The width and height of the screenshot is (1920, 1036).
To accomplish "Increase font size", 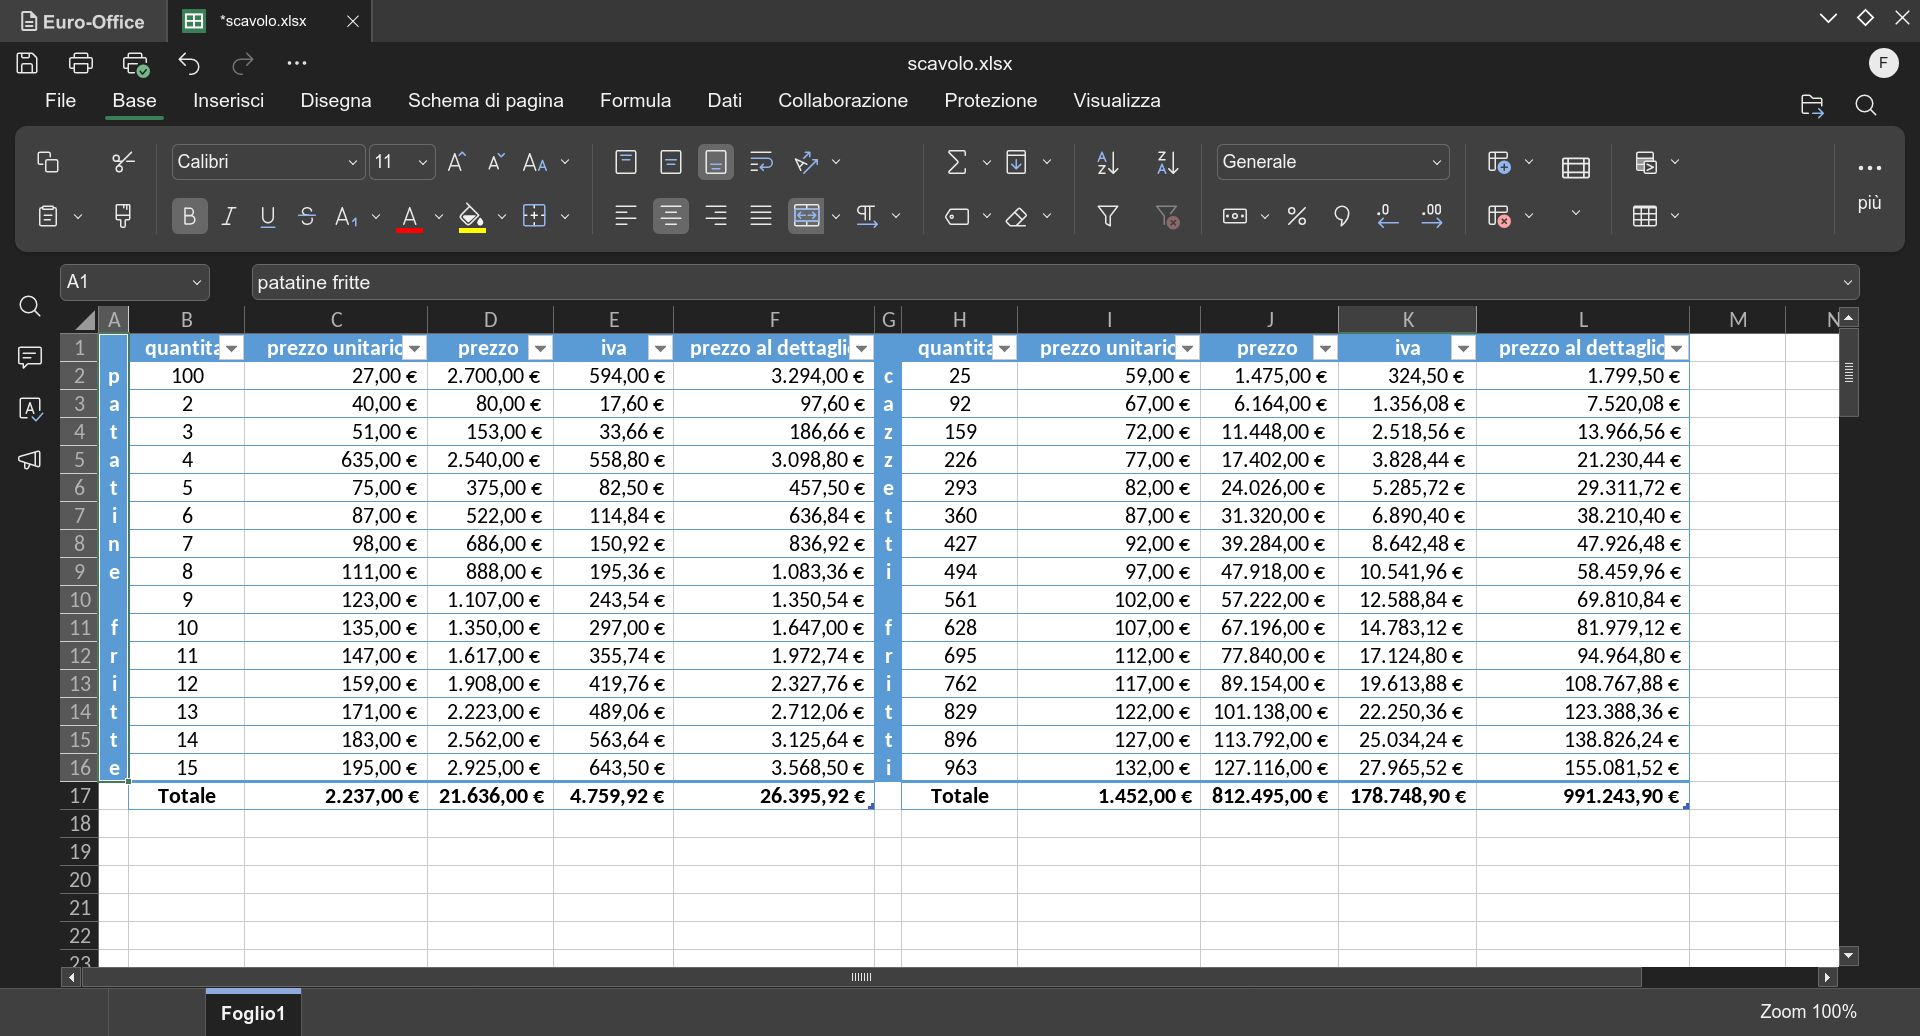I will [456, 162].
